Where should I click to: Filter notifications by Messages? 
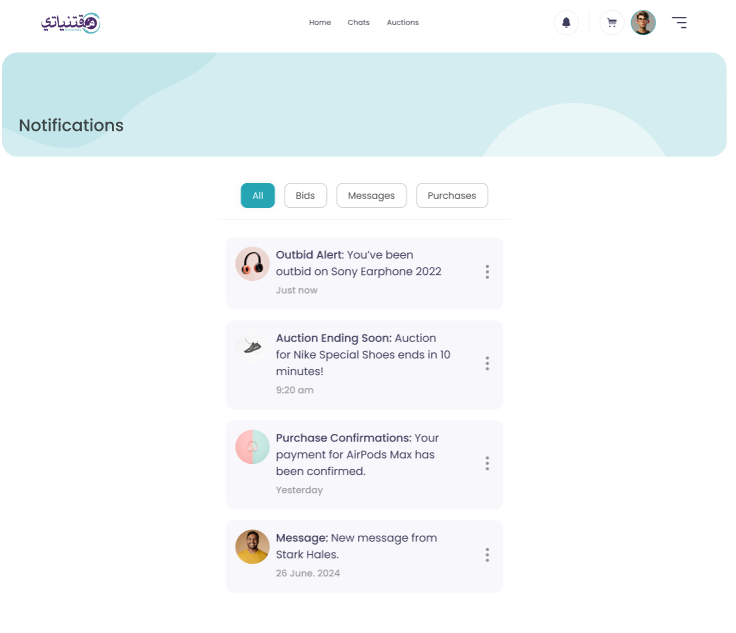pos(371,196)
